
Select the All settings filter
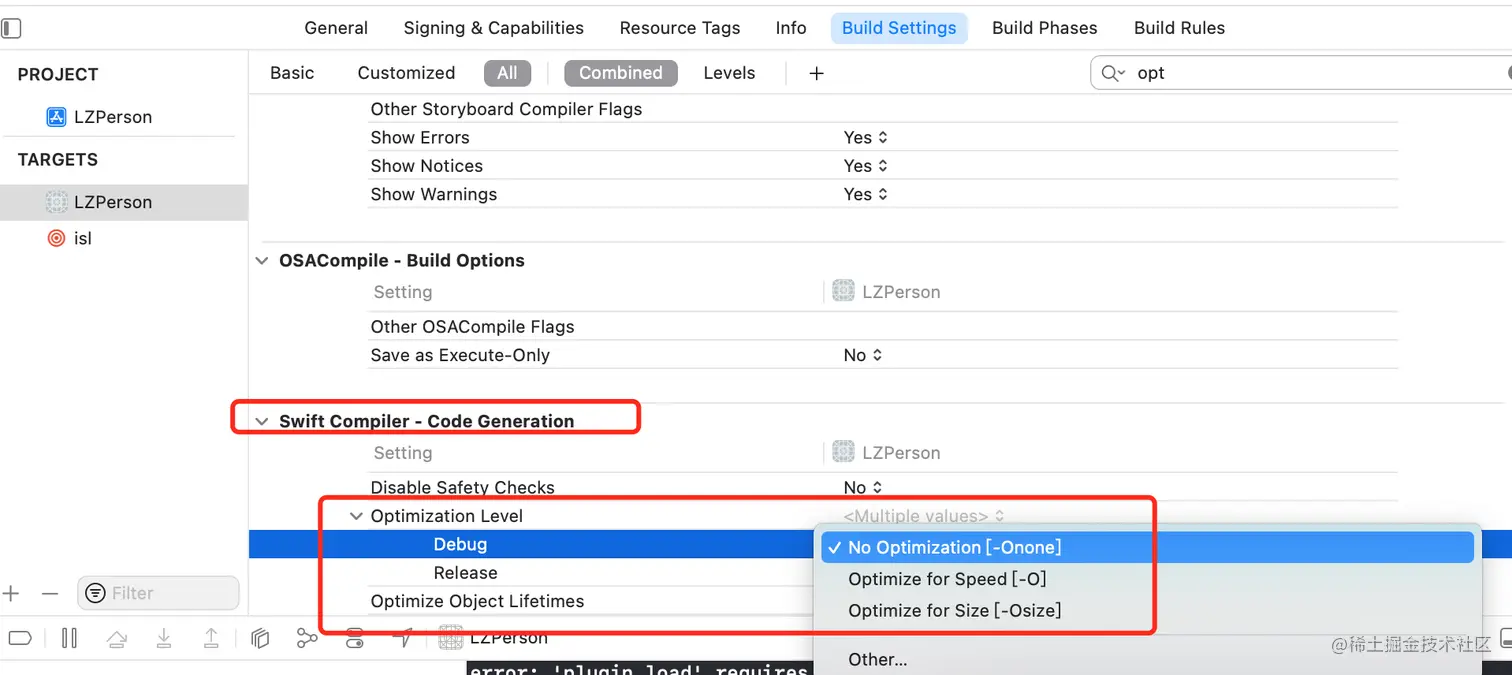507,73
